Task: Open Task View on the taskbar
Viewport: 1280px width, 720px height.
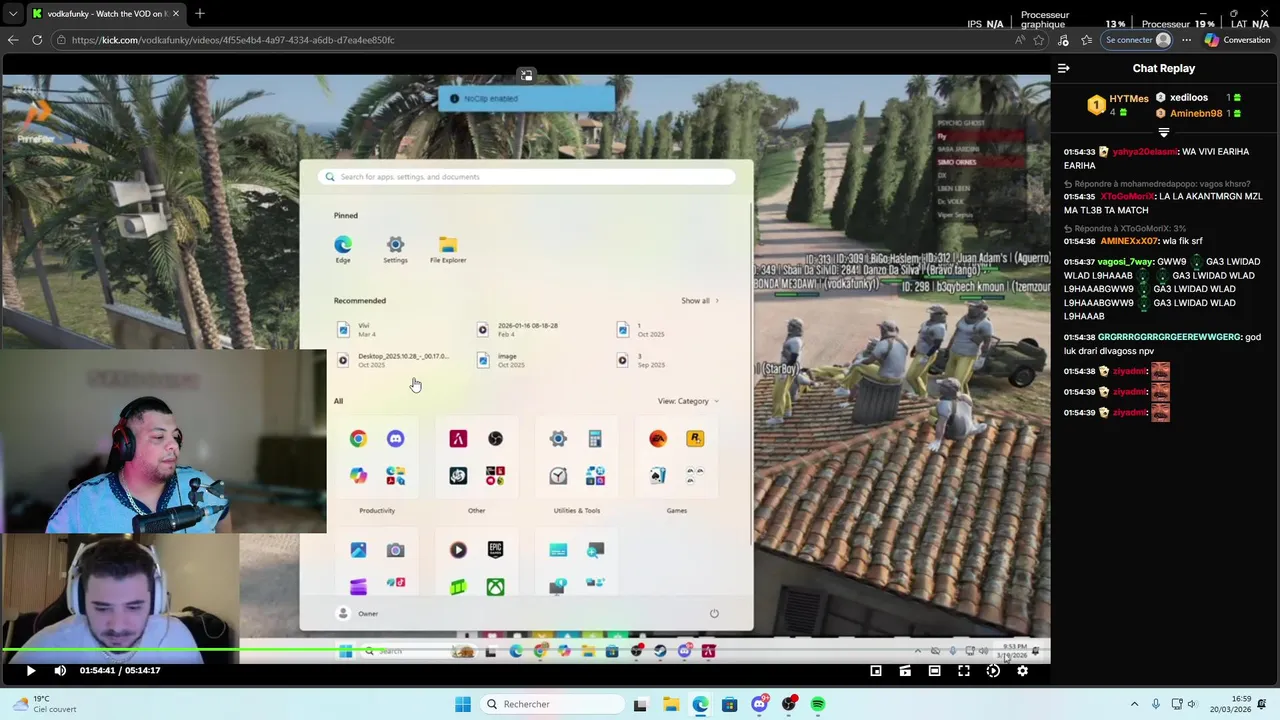Action: pyautogui.click(x=640, y=704)
